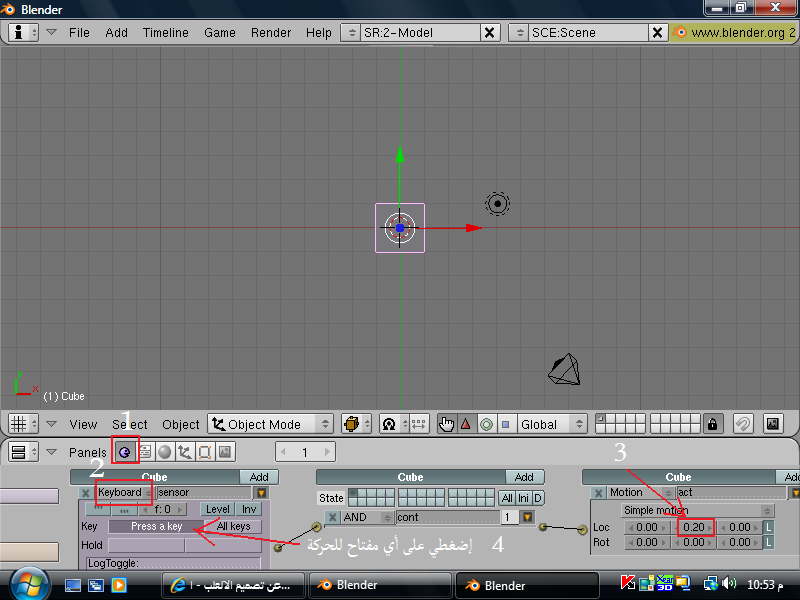Open the Help menu
Image resolution: width=800 pixels, height=600 pixels.
pos(319,33)
